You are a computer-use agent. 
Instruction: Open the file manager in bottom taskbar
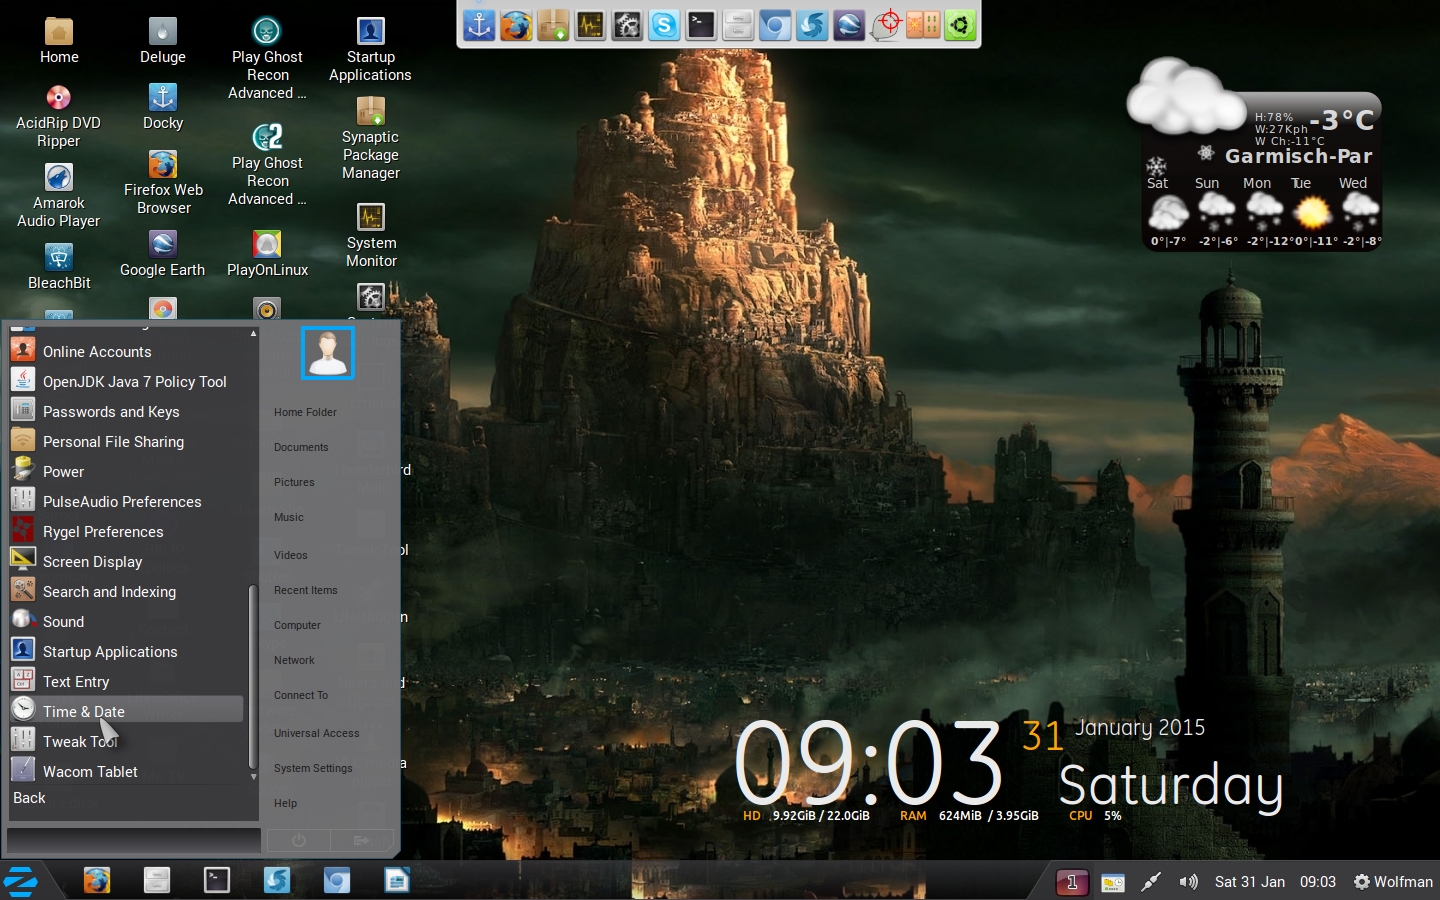[x=157, y=880]
